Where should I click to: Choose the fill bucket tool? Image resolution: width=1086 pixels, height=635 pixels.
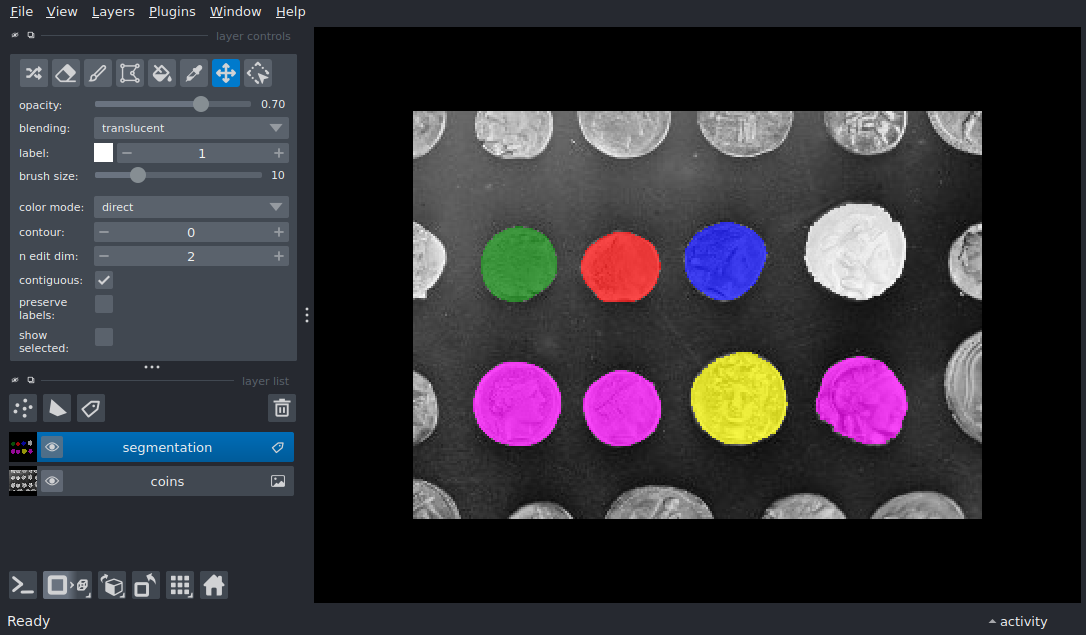pyautogui.click(x=161, y=73)
